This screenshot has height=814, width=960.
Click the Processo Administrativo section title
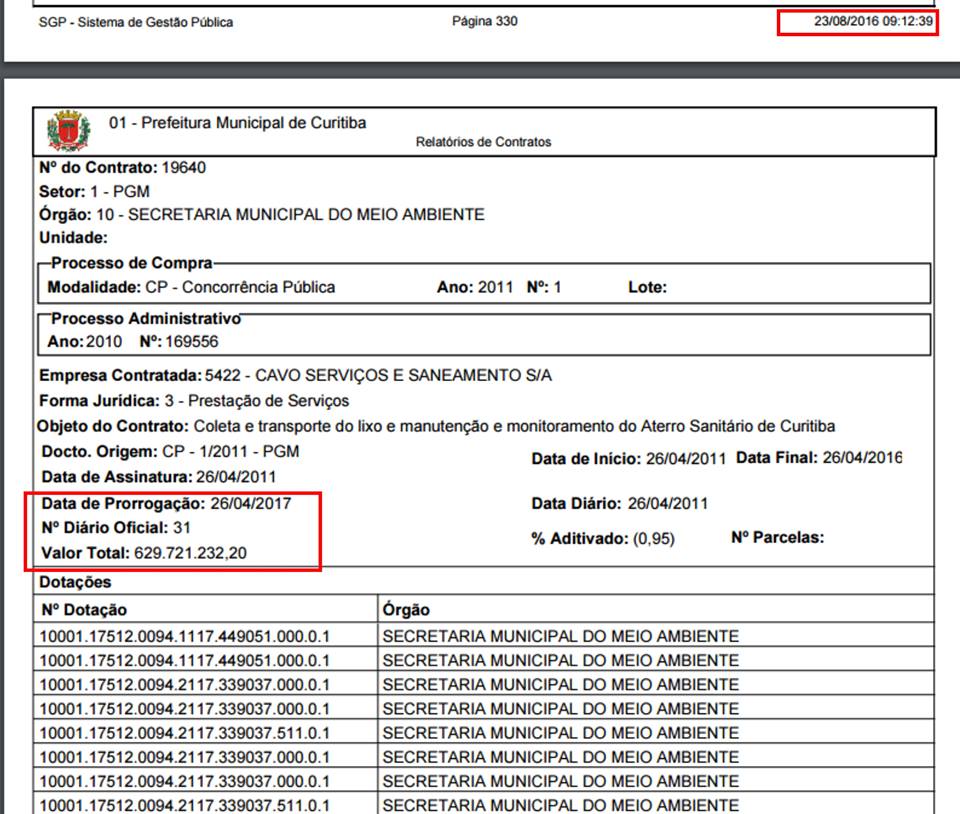pos(146,319)
